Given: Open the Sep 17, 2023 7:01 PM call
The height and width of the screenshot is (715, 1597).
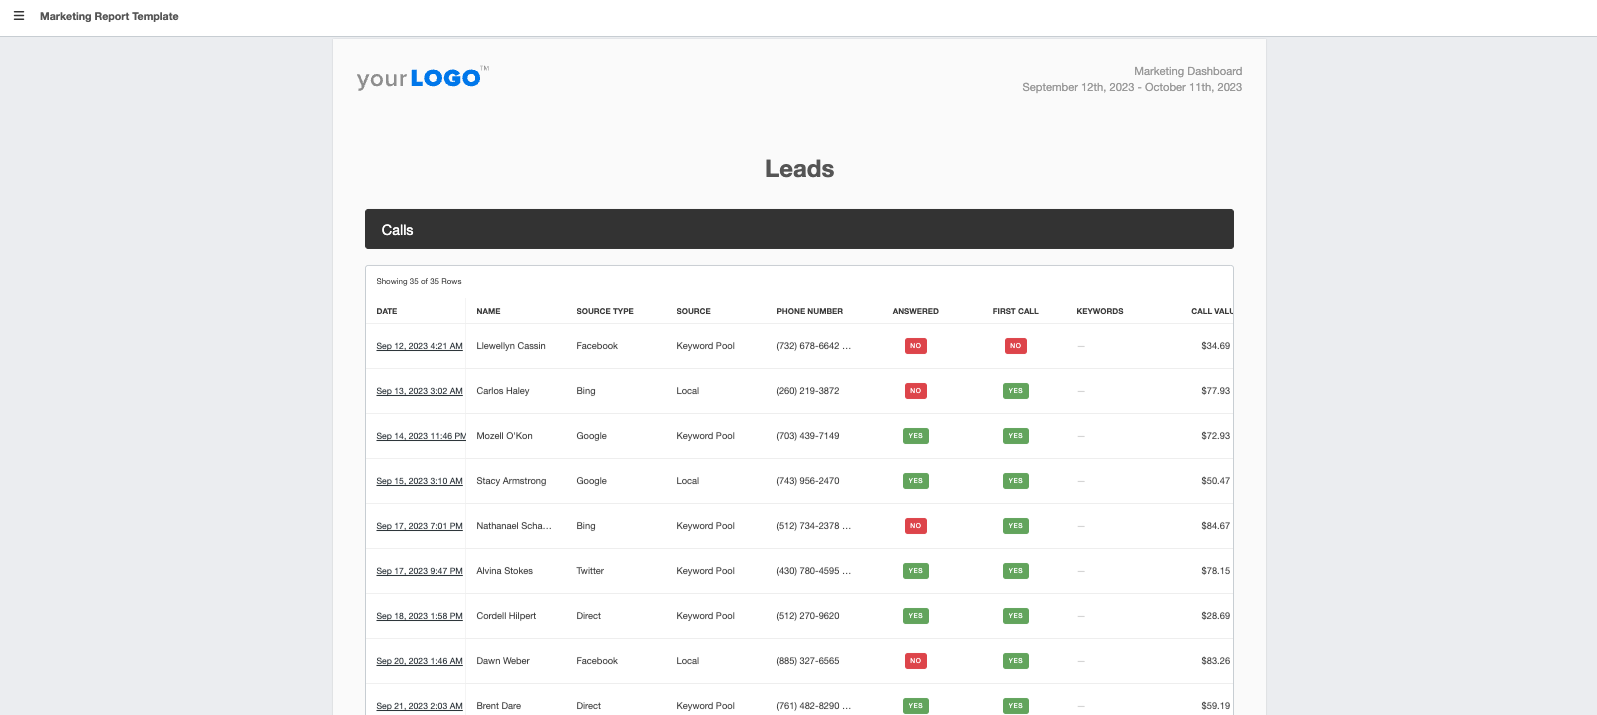Looking at the screenshot, I should 419,526.
